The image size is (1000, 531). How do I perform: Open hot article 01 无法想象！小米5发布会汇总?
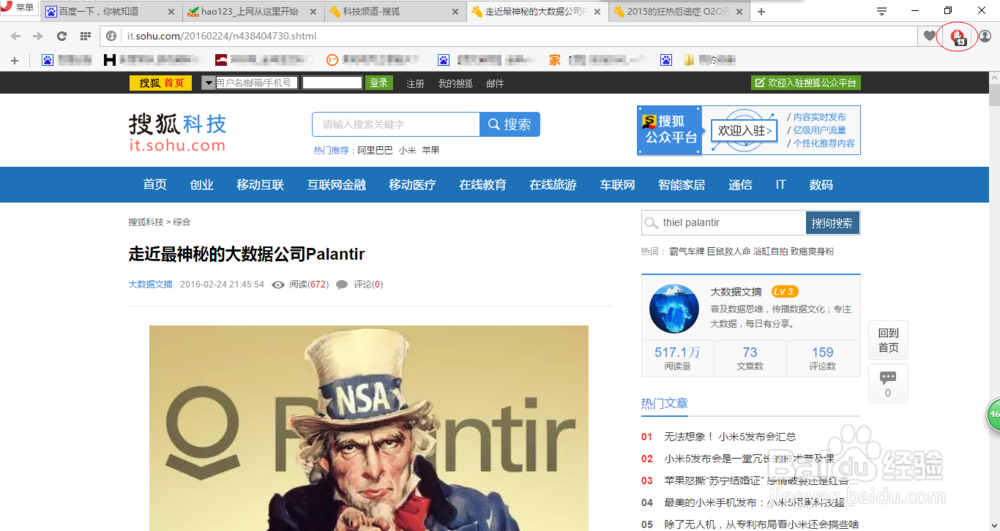click(x=730, y=437)
